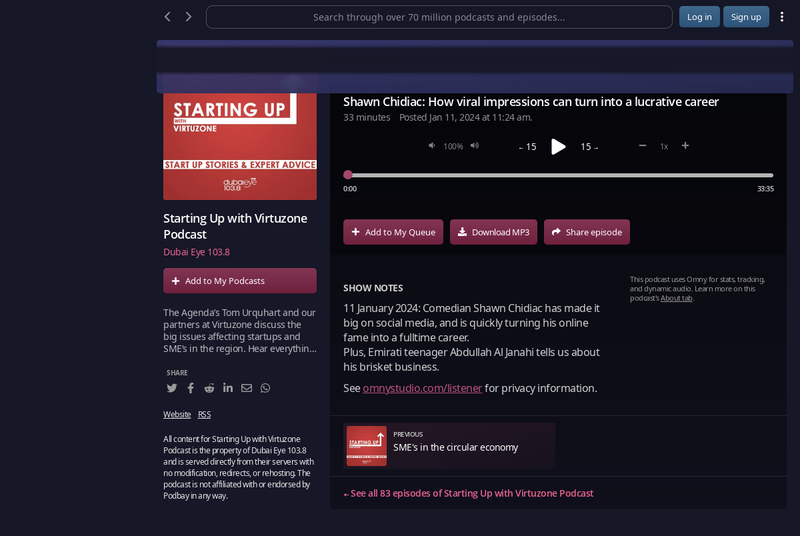Share podcast on LinkedIn
This screenshot has height=536, width=800.
[x=228, y=388]
